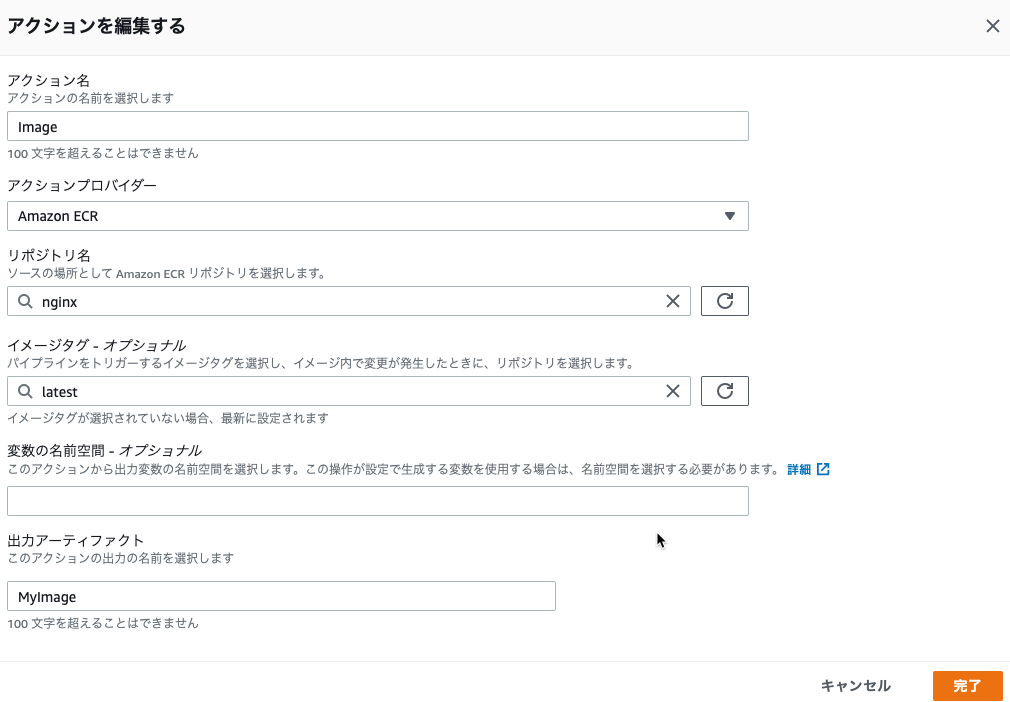Viewport: 1010px width, 702px height.
Task: Open the Amazon ECR action provider dropdown
Action: point(377,216)
